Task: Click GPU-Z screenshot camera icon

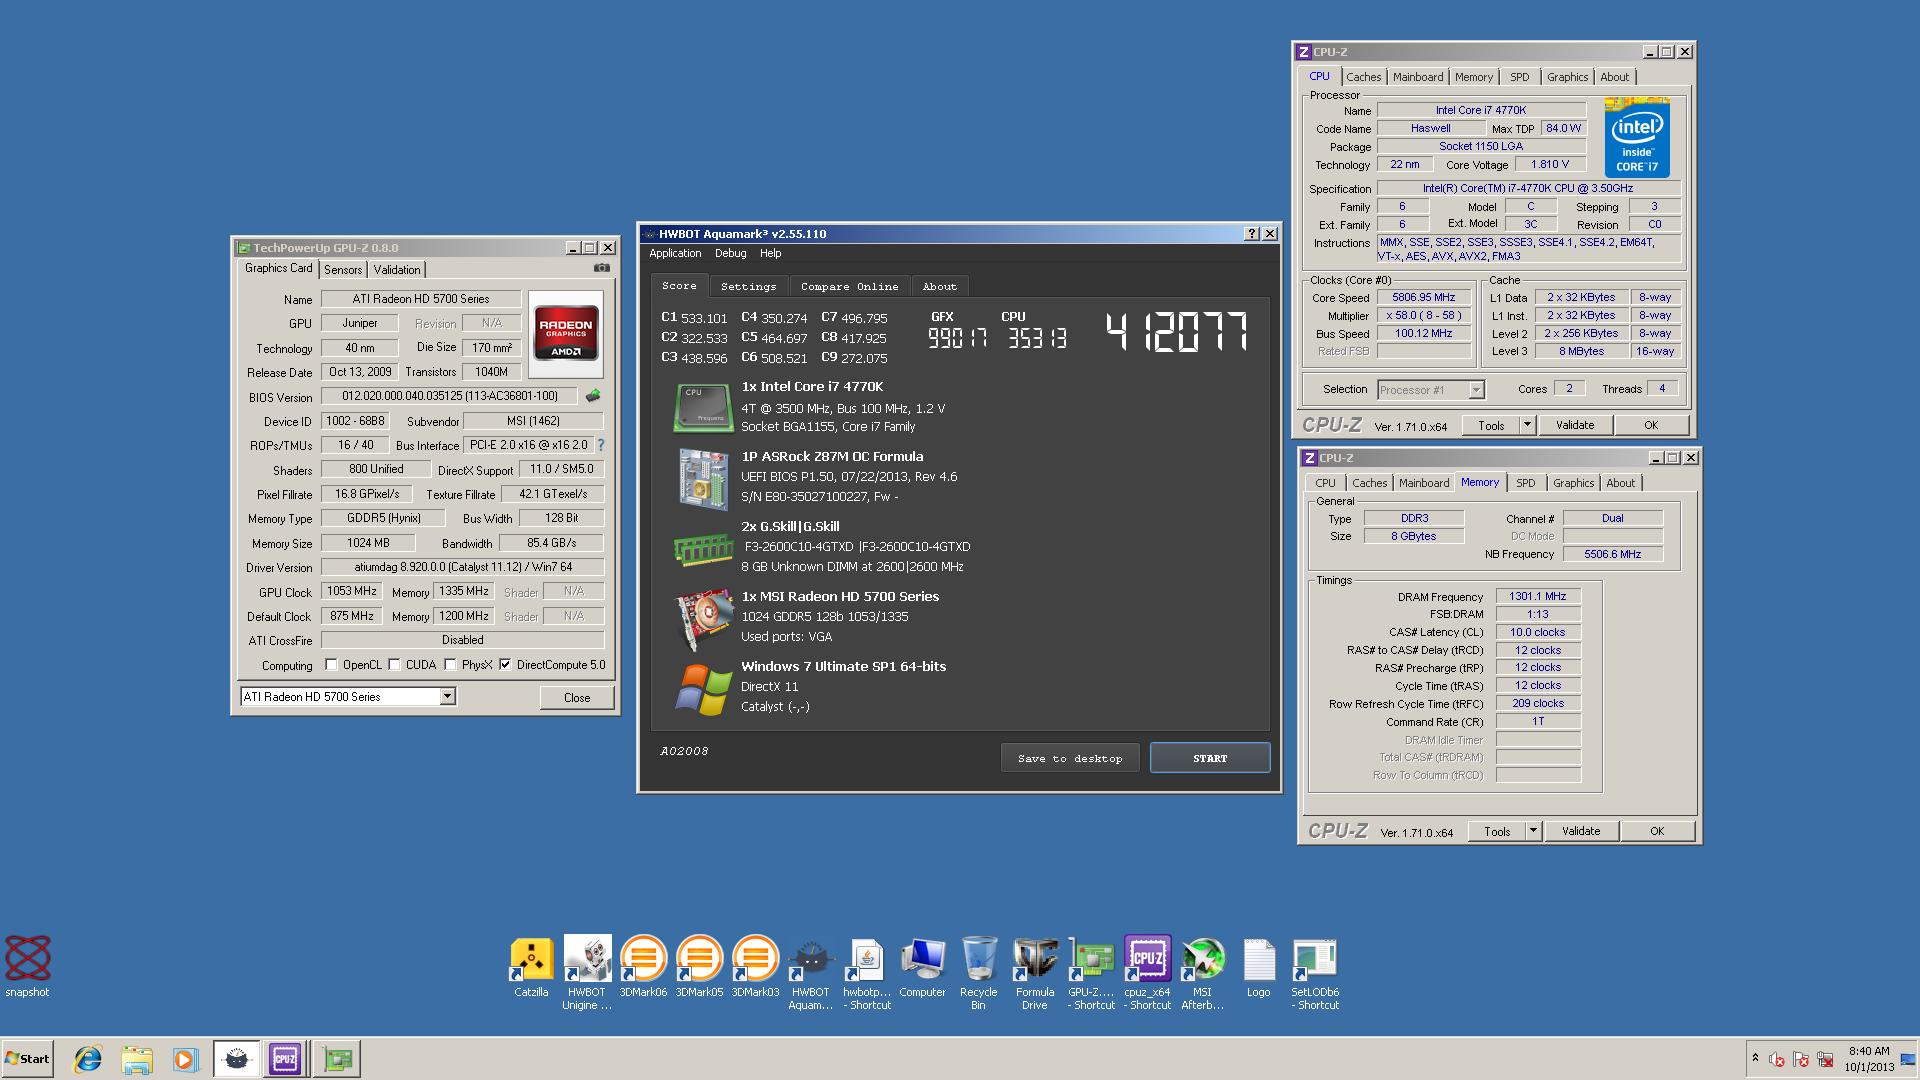Action: coord(602,268)
